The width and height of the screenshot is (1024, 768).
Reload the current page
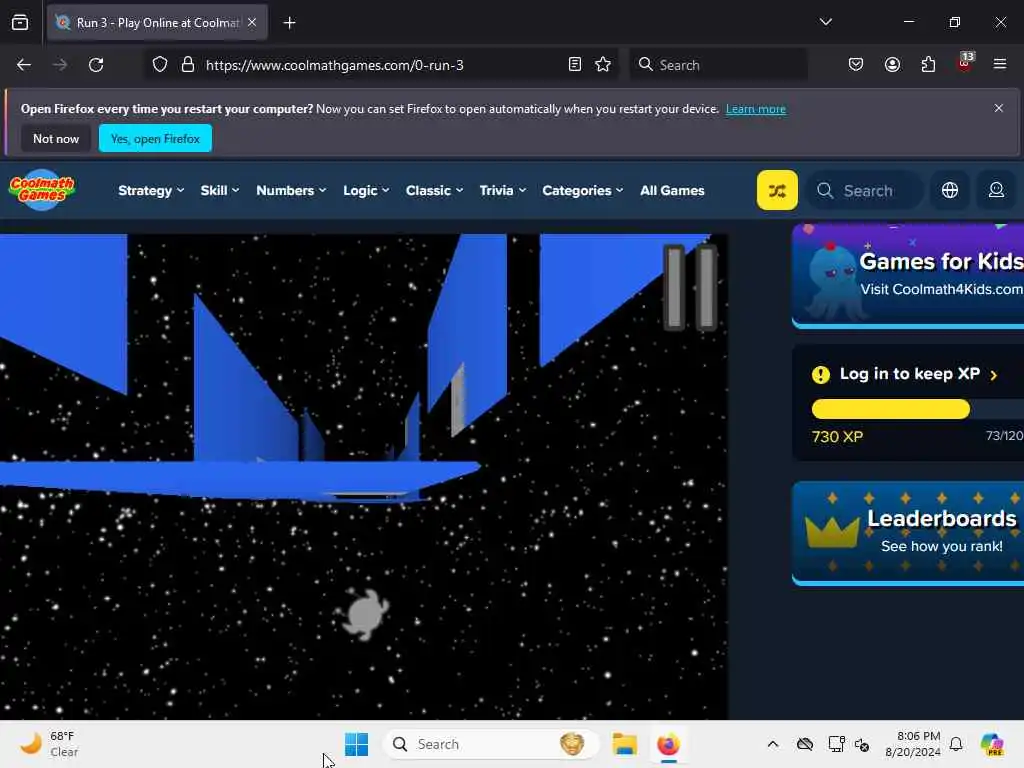[x=96, y=65]
